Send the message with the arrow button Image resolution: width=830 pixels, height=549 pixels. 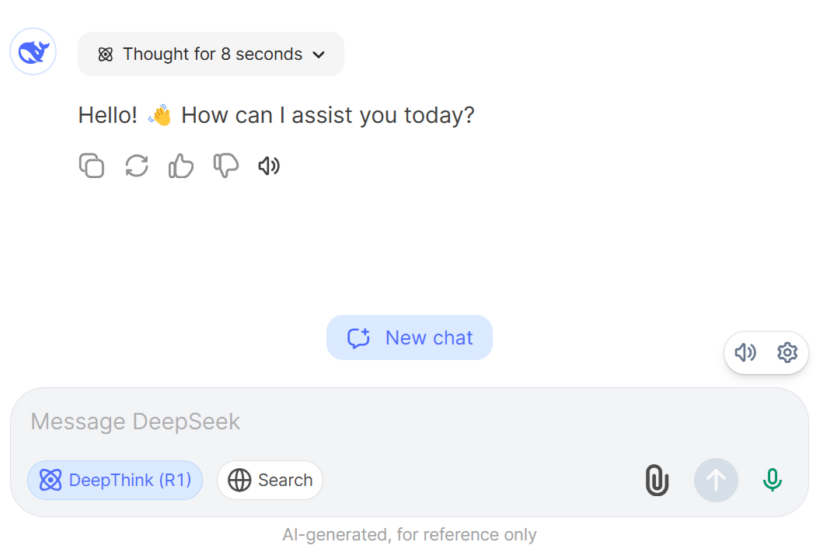click(716, 480)
